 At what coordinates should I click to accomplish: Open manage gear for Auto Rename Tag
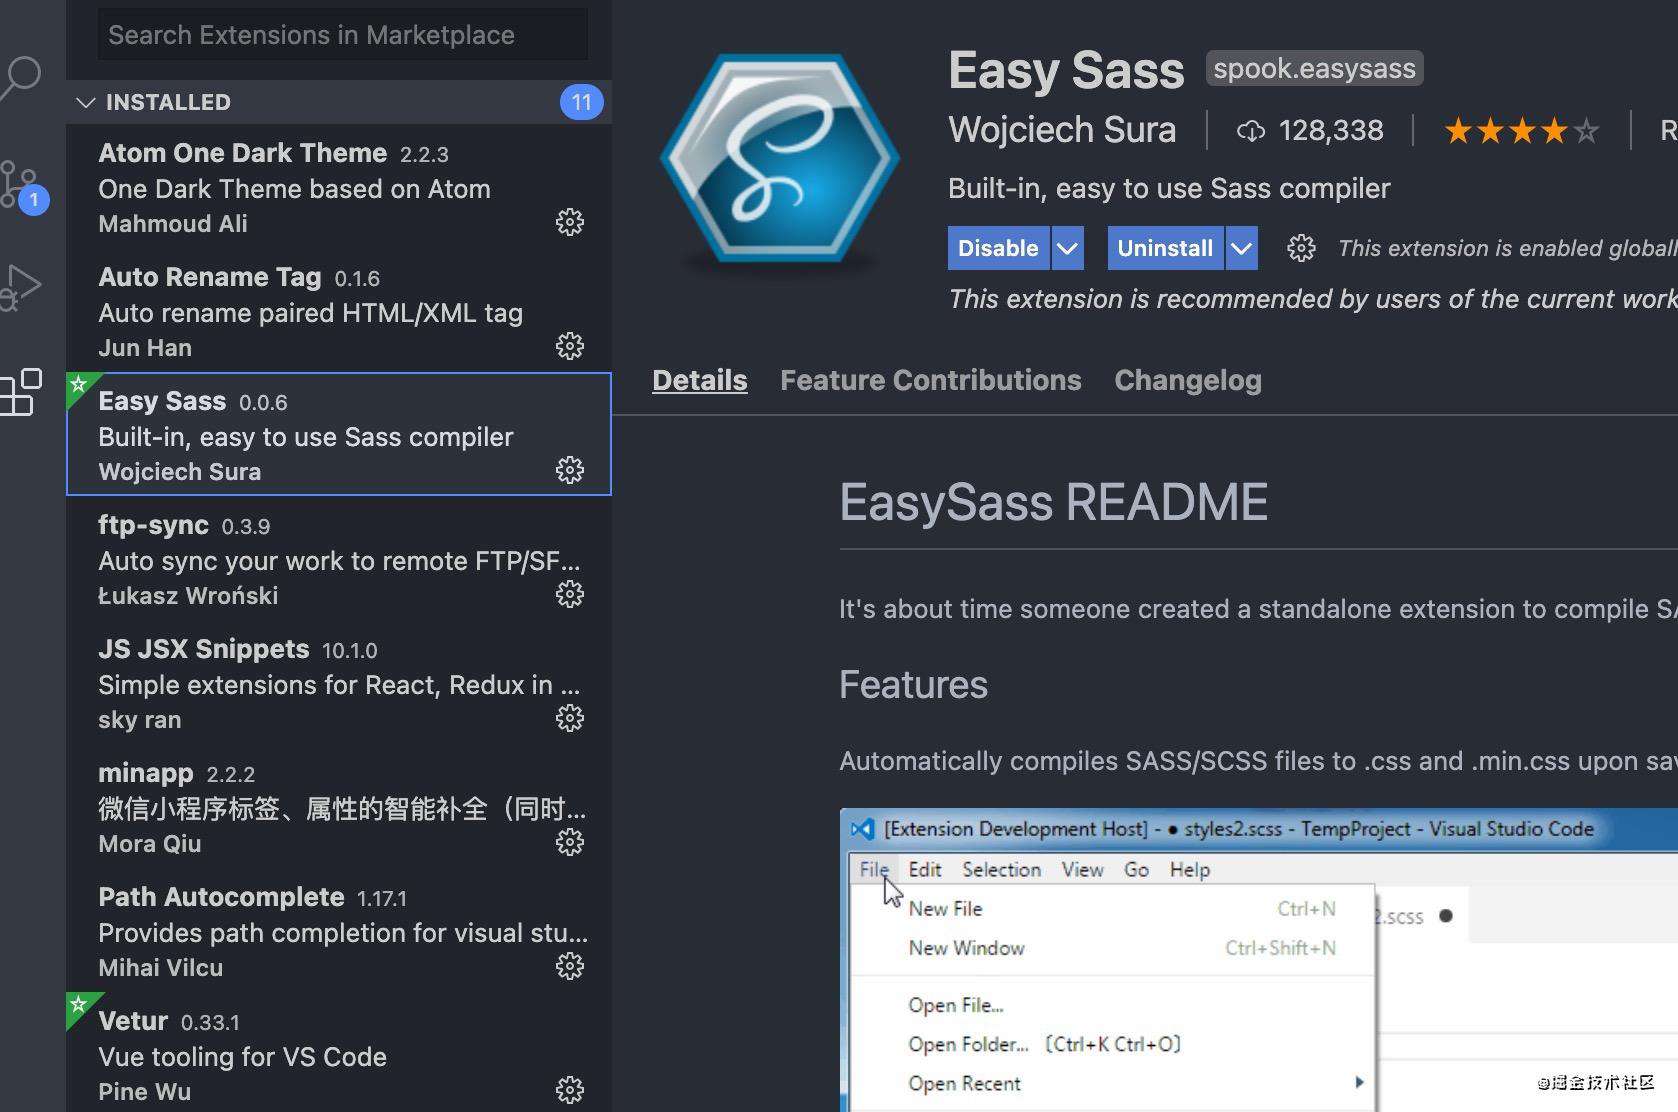click(x=570, y=346)
